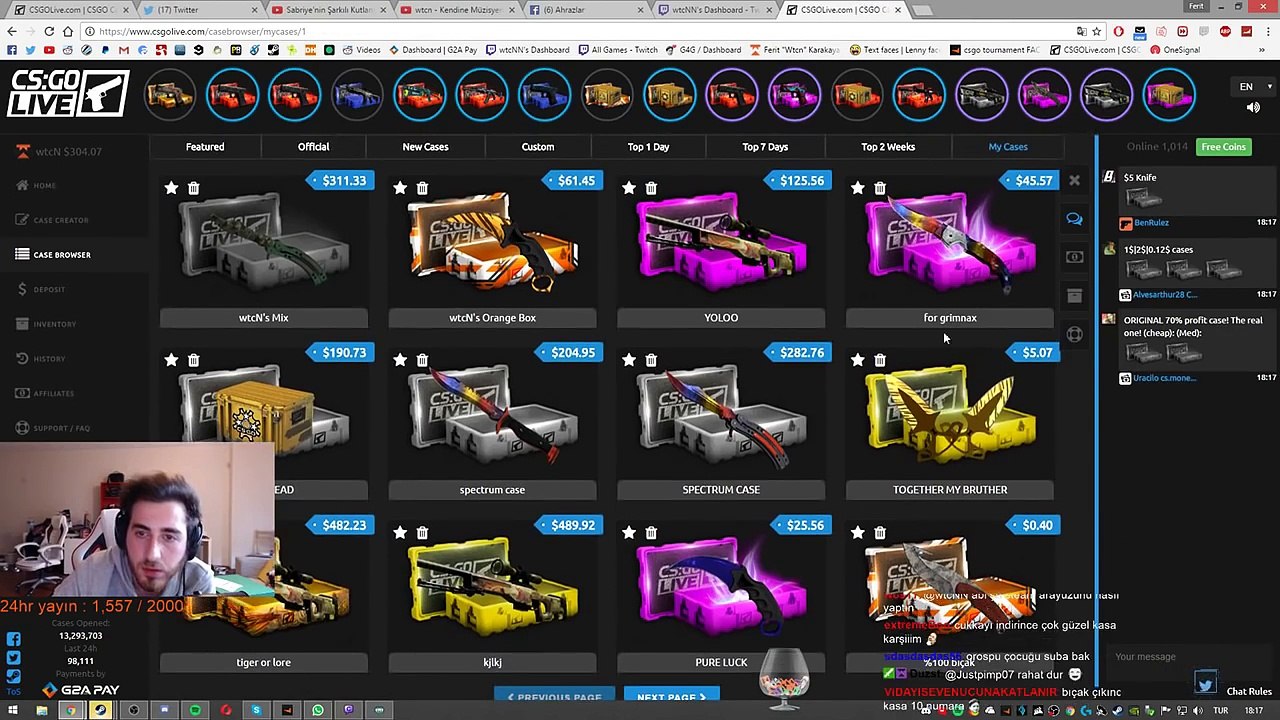
Task: Favorite the $190.73 case with its star
Action: (171, 360)
